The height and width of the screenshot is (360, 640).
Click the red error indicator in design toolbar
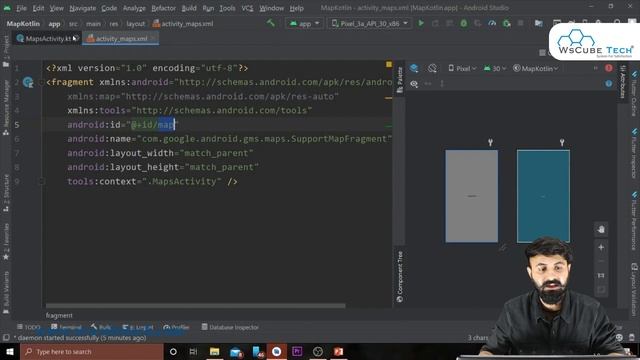pos(609,68)
